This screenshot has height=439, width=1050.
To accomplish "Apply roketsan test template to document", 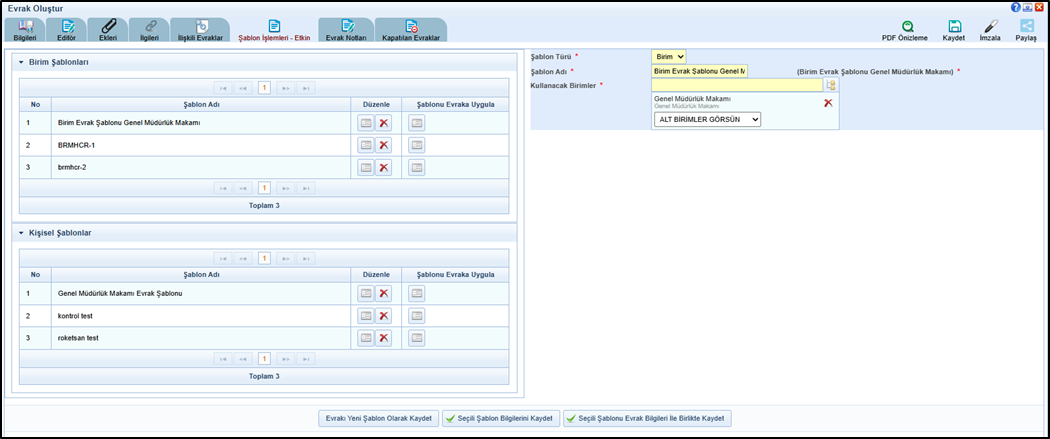I will [x=417, y=337].
